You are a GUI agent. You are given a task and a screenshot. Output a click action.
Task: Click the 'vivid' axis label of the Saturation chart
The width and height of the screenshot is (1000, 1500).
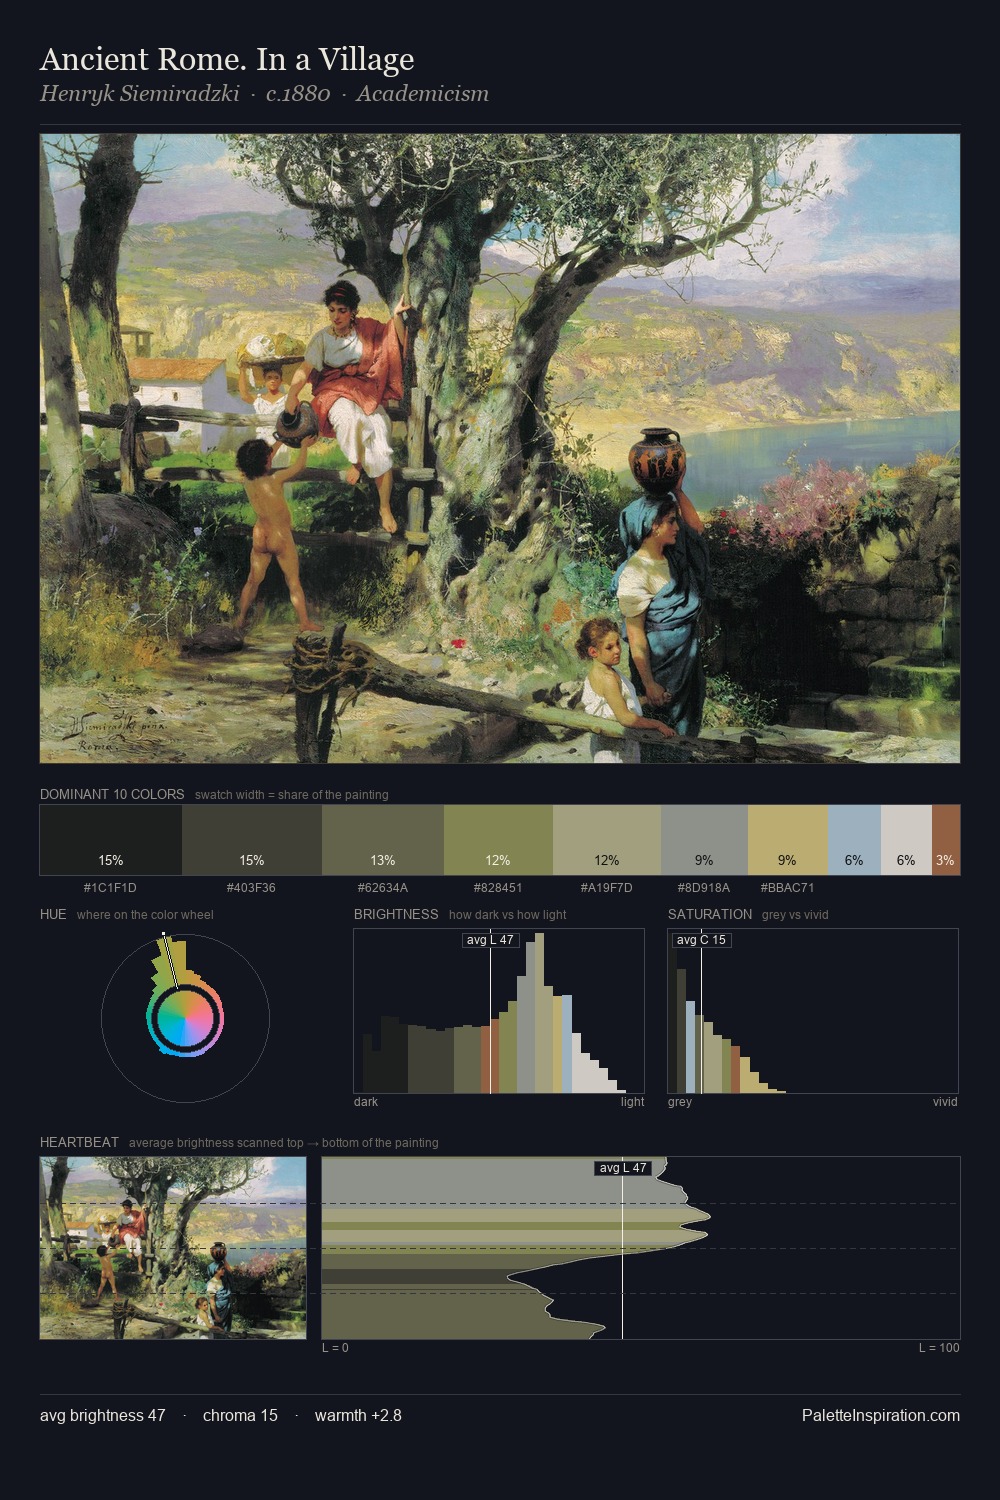(x=945, y=1102)
